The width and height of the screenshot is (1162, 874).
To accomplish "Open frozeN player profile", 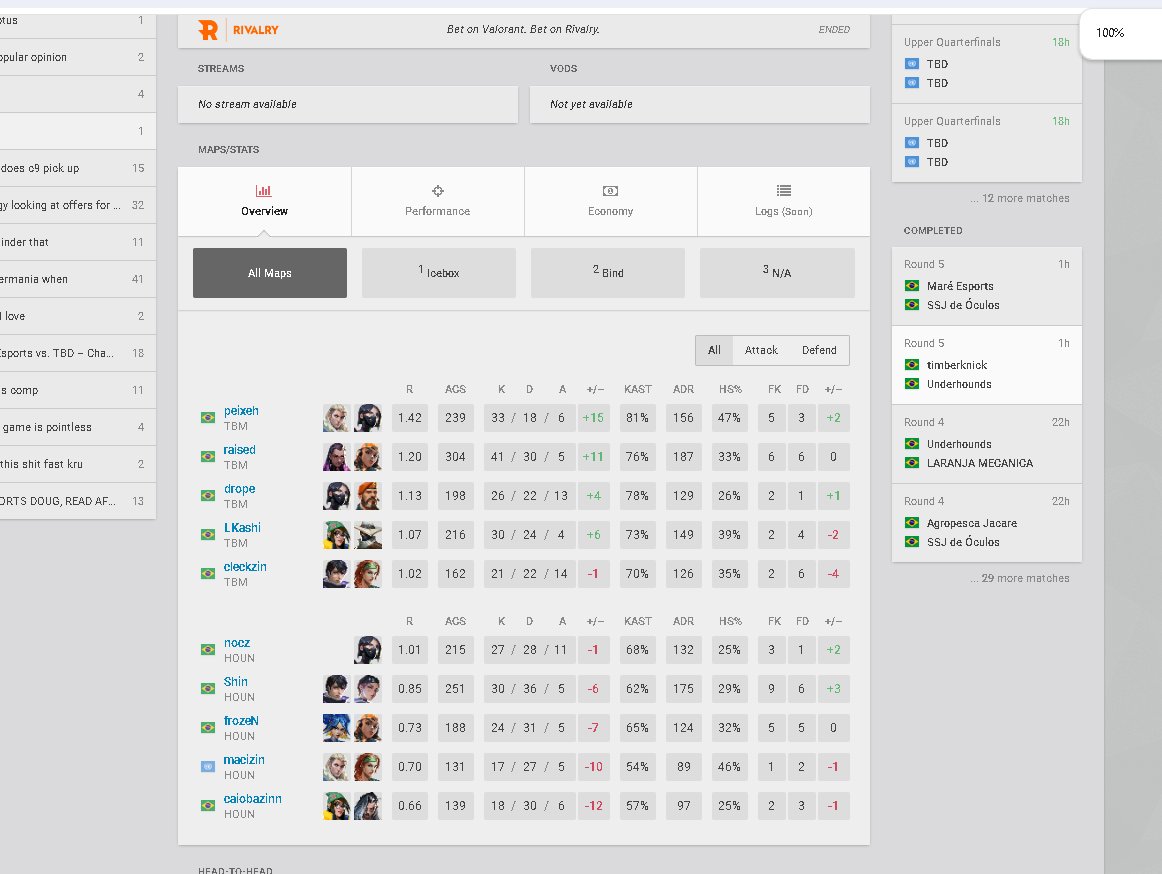I will coord(242,721).
